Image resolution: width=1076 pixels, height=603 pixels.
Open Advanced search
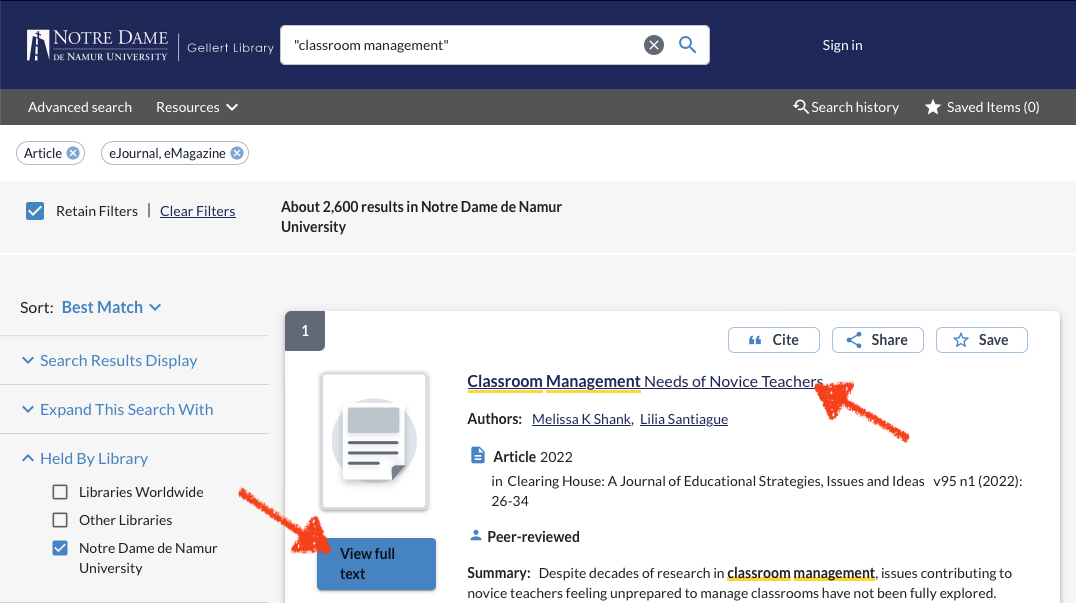[80, 107]
